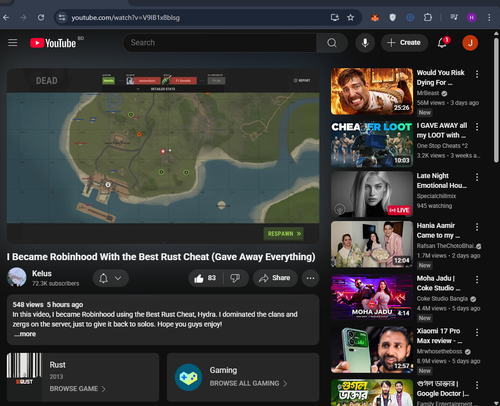Go back with the browser back arrow
500x406 pixels.
[x=6, y=17]
